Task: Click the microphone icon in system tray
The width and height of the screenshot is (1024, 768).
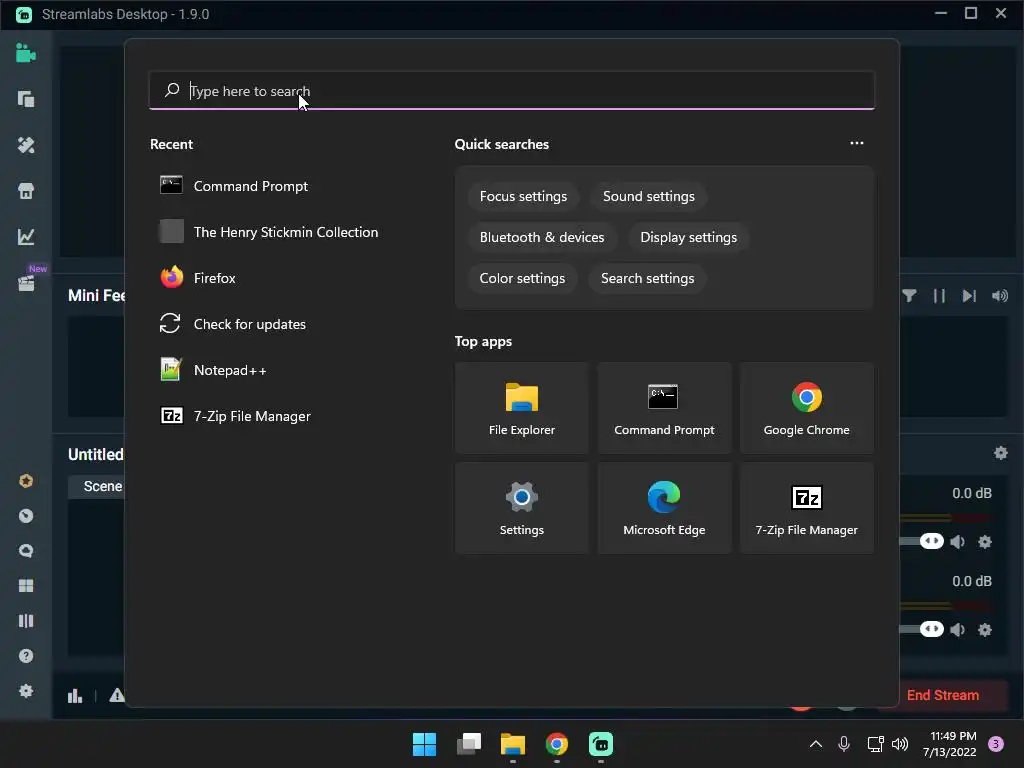Action: tap(844, 744)
